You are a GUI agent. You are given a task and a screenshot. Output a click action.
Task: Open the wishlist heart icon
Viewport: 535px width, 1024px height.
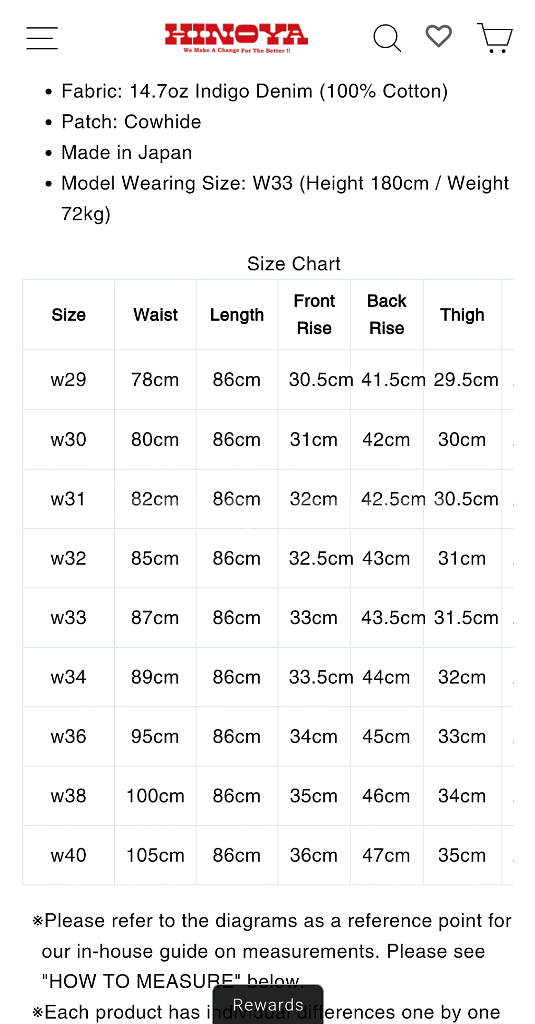tap(438, 36)
